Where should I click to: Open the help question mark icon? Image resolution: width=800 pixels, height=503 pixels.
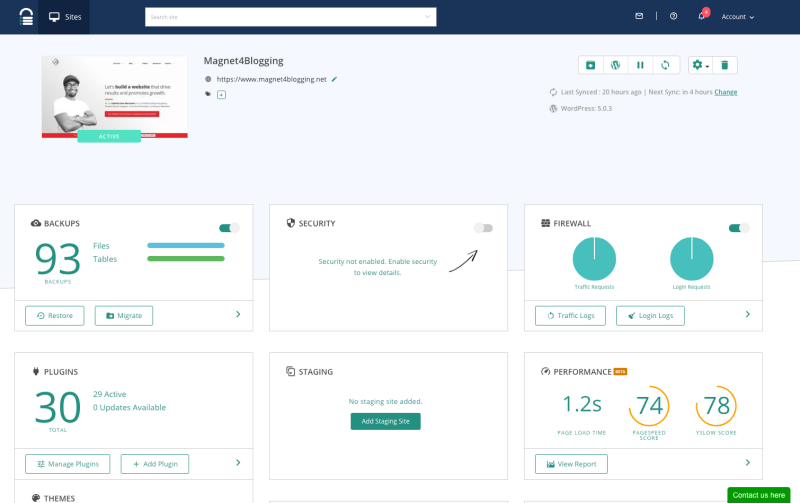pos(673,16)
